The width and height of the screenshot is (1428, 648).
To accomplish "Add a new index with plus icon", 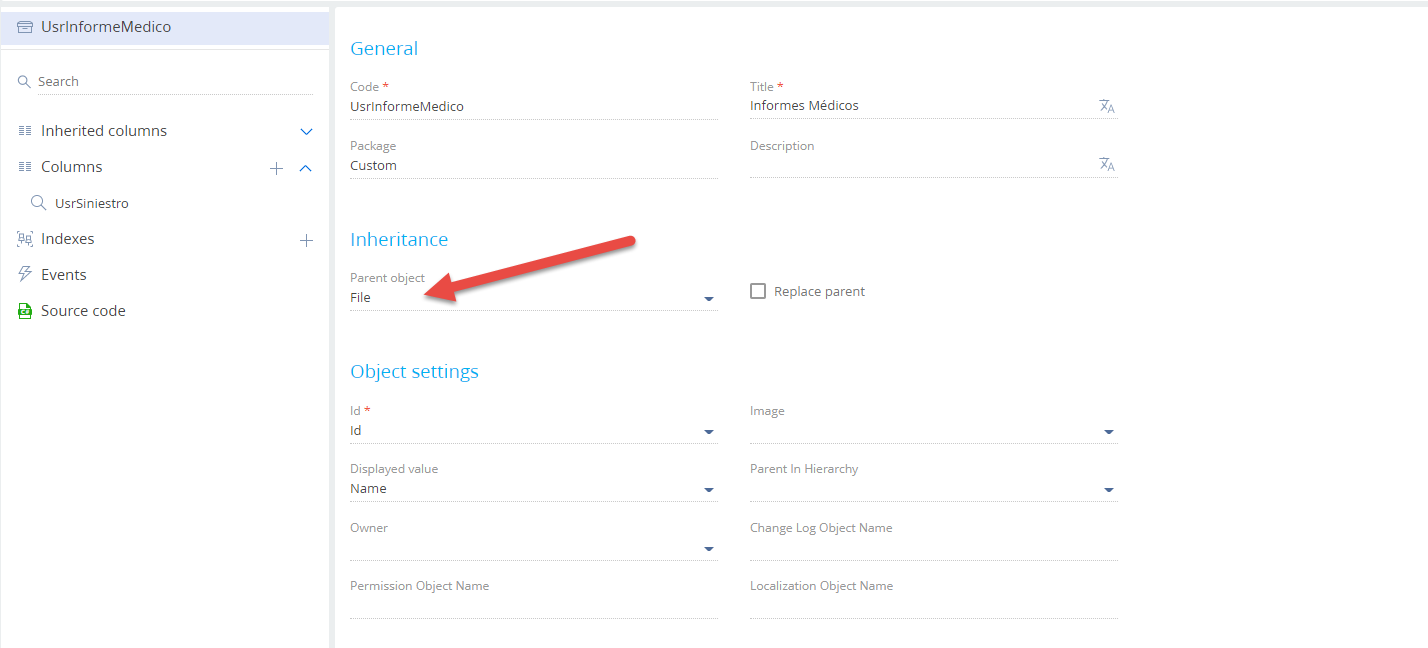I will 307,240.
